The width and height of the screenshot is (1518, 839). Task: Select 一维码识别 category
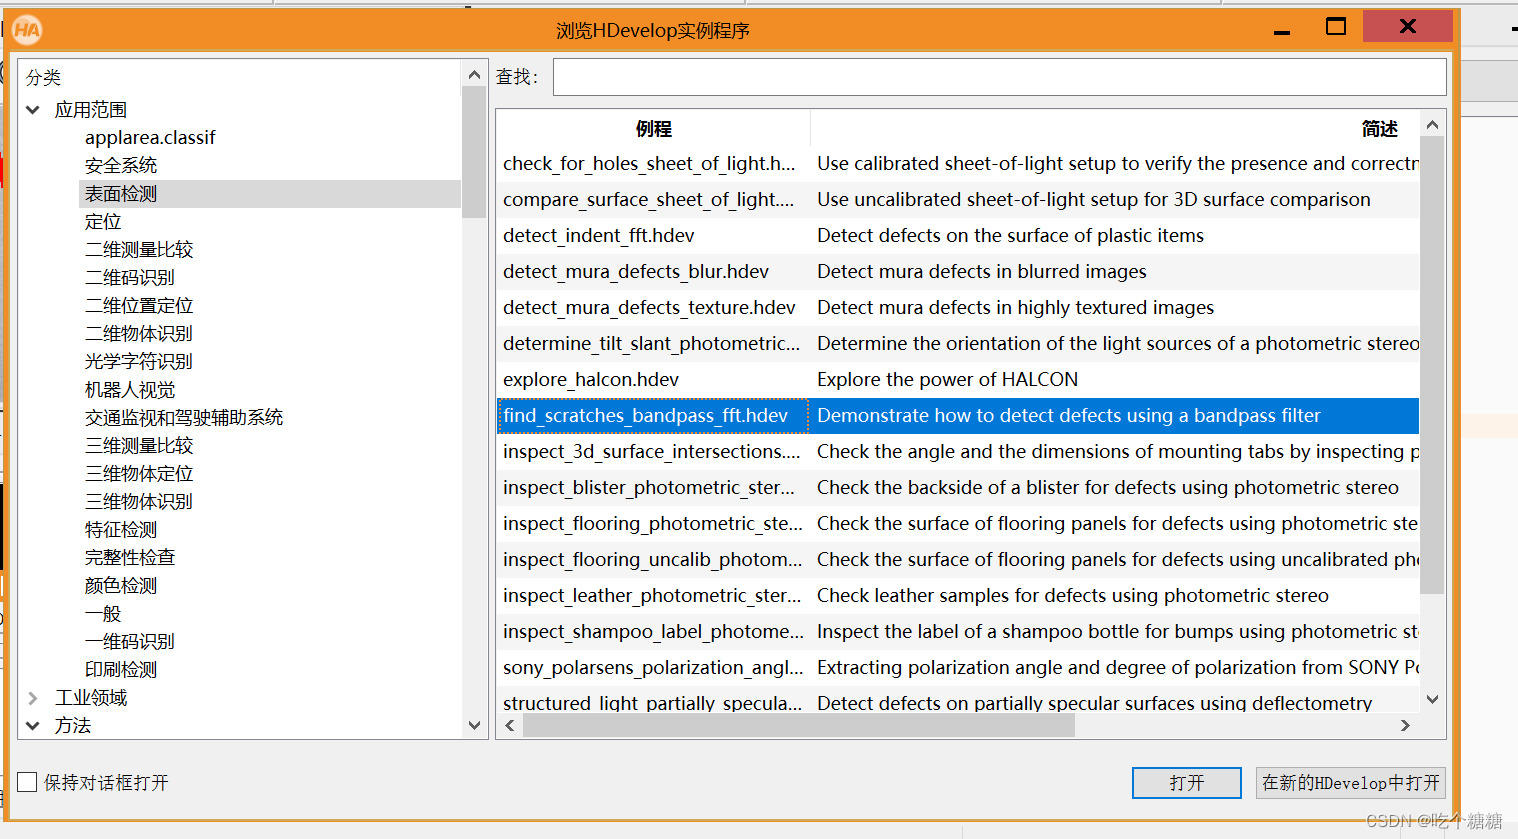[x=130, y=642]
